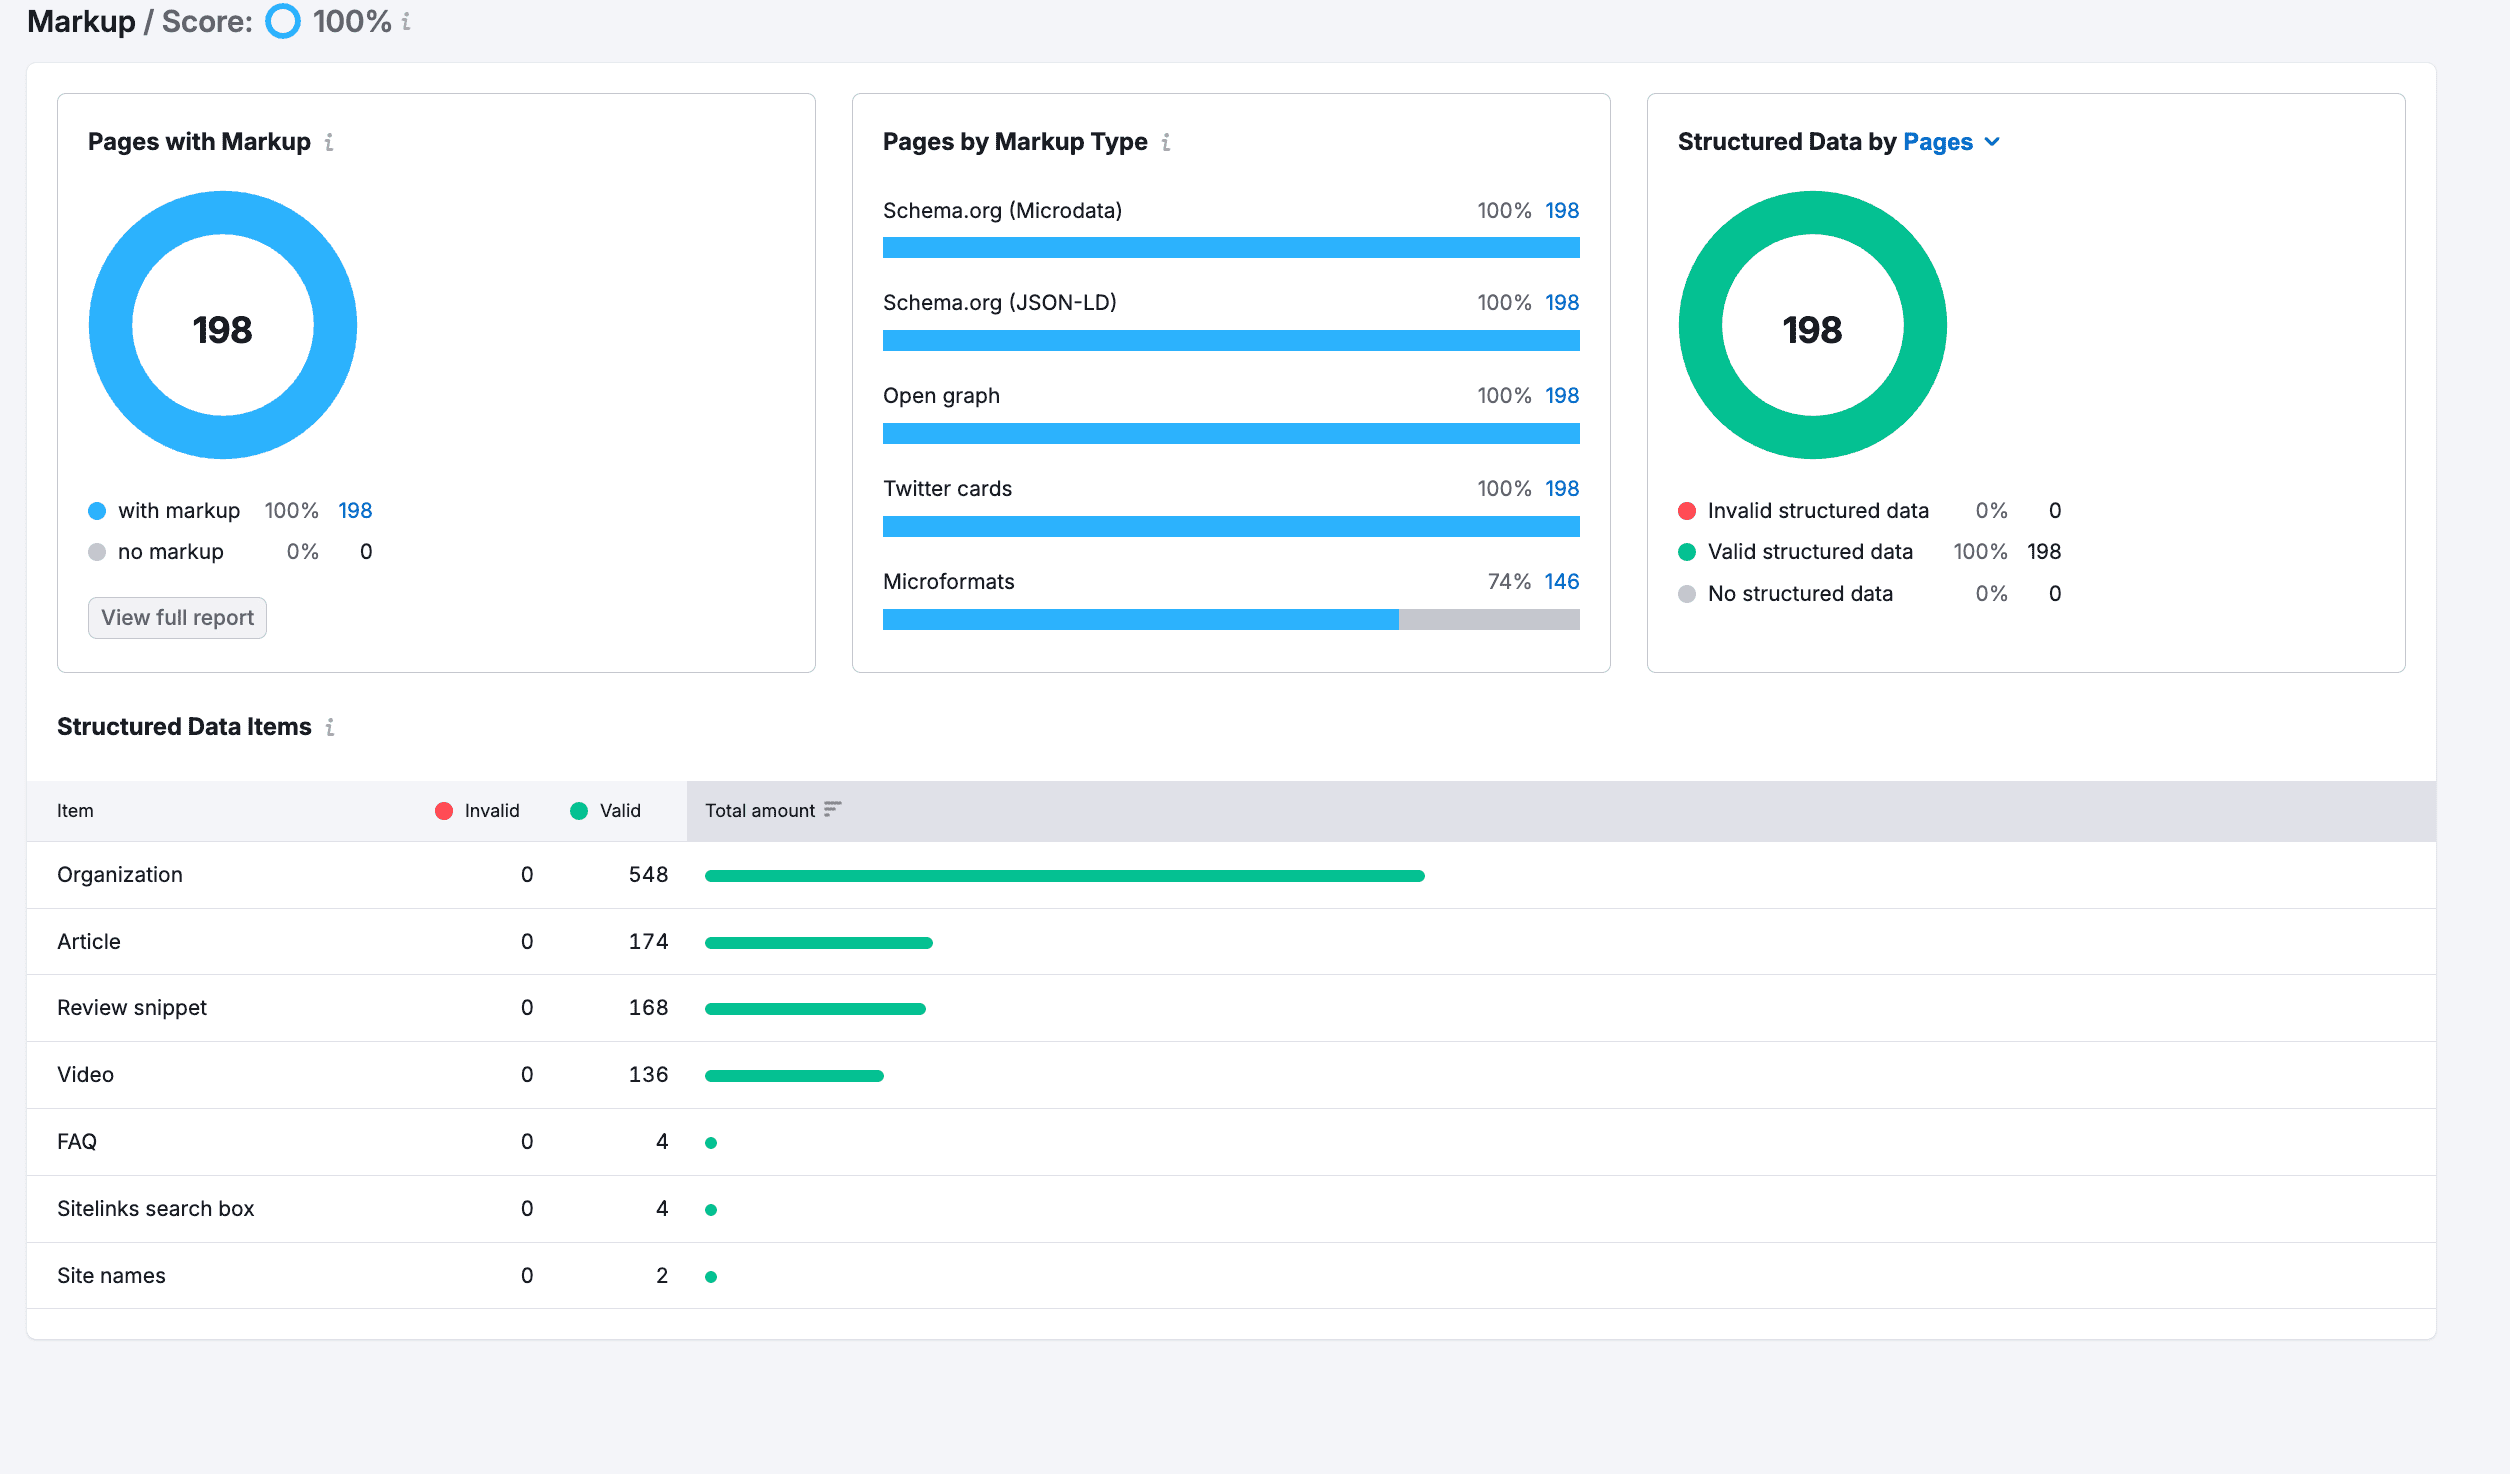Click the Markup score circle icon
The height and width of the screenshot is (1474, 2510).
click(x=283, y=22)
